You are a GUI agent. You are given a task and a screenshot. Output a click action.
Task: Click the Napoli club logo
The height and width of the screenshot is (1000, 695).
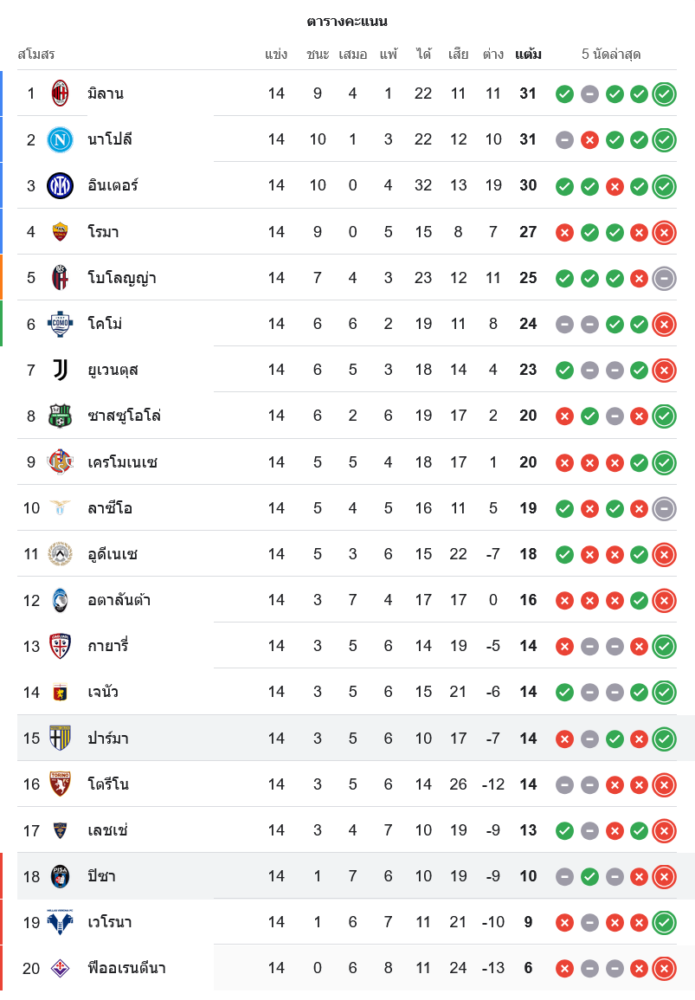click(x=61, y=139)
